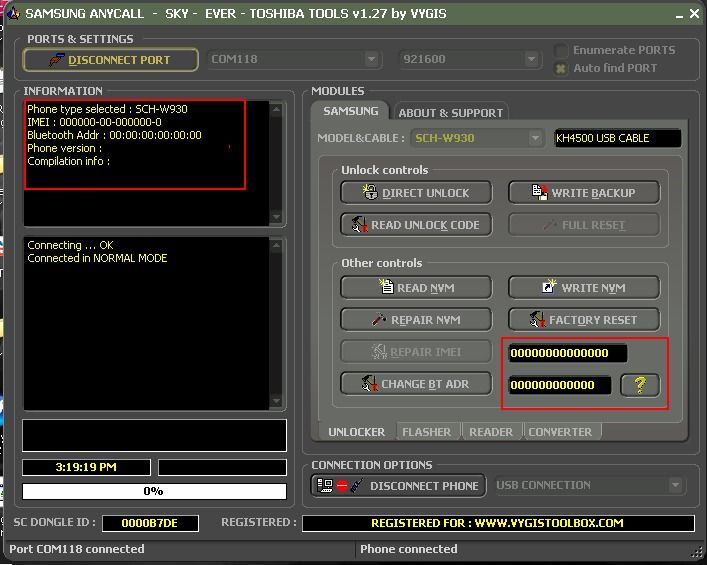Click the tools icon on Factory Reset
707x565 pixels.
537,319
